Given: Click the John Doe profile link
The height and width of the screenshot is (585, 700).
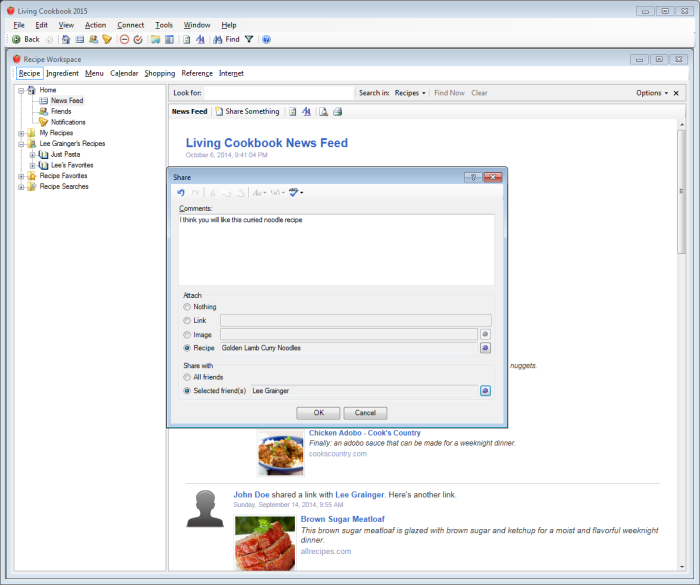Looking at the screenshot, I should [x=251, y=494].
